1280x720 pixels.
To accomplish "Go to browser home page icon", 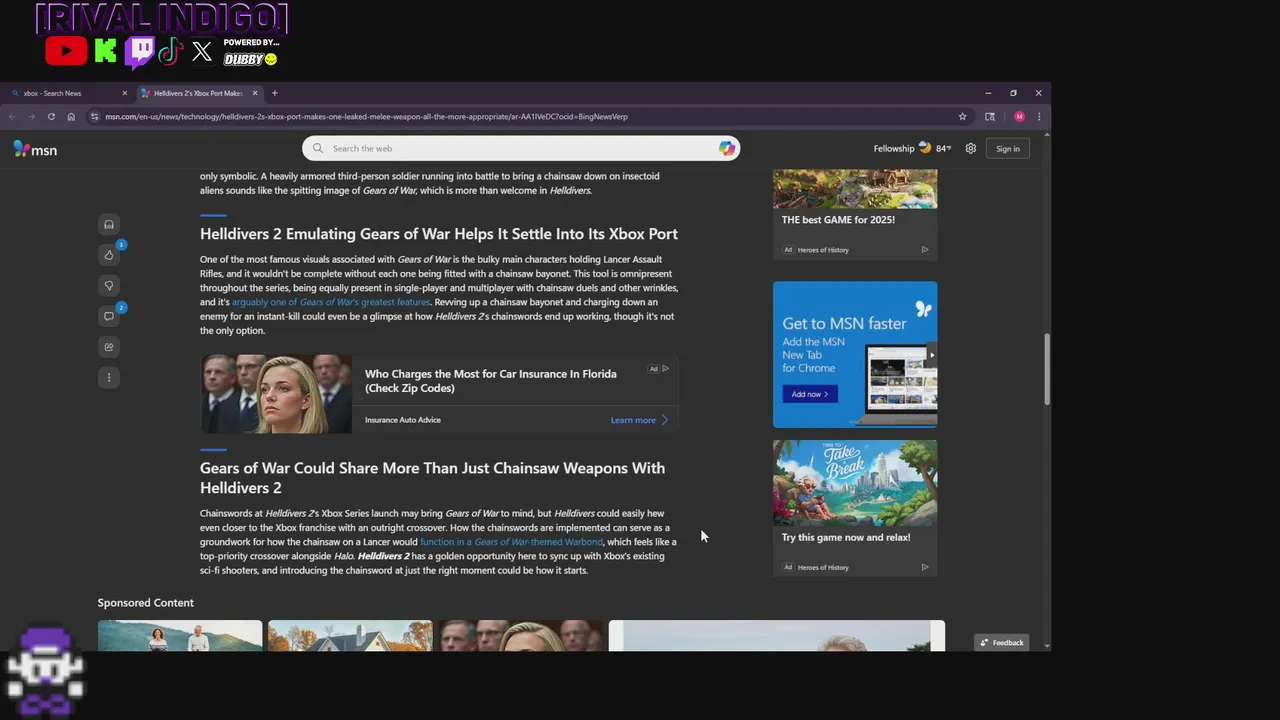I will (x=71, y=116).
